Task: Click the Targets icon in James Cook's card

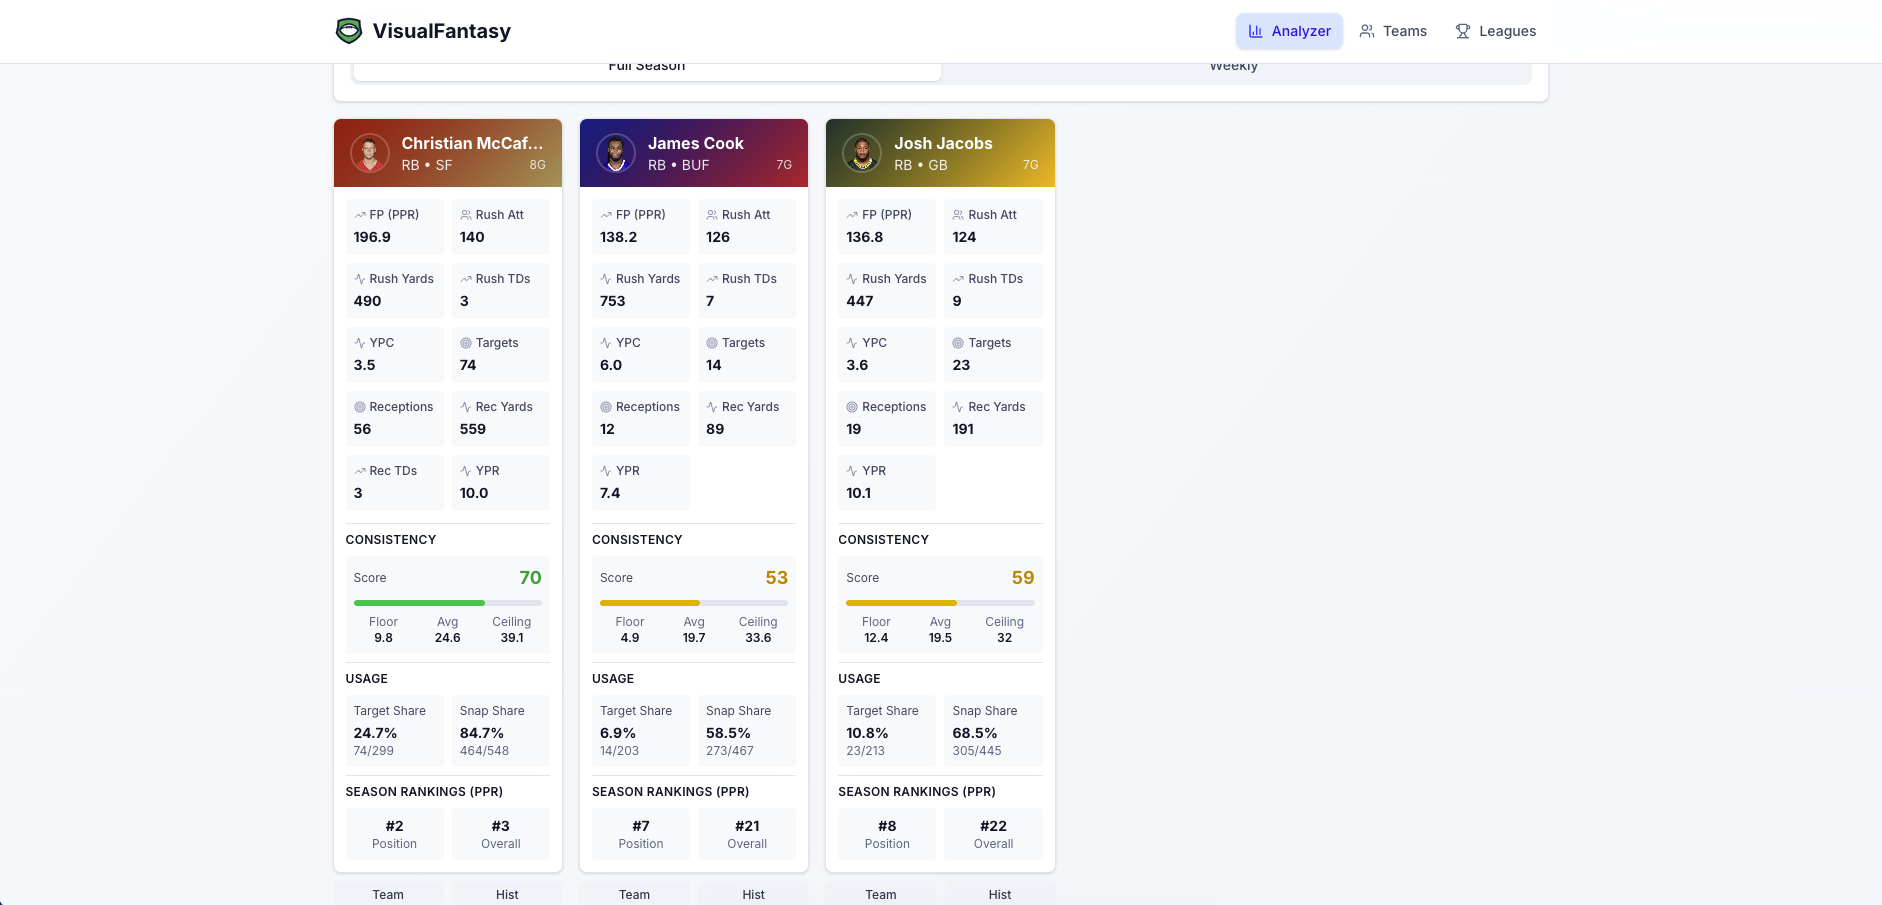Action: 712,343
